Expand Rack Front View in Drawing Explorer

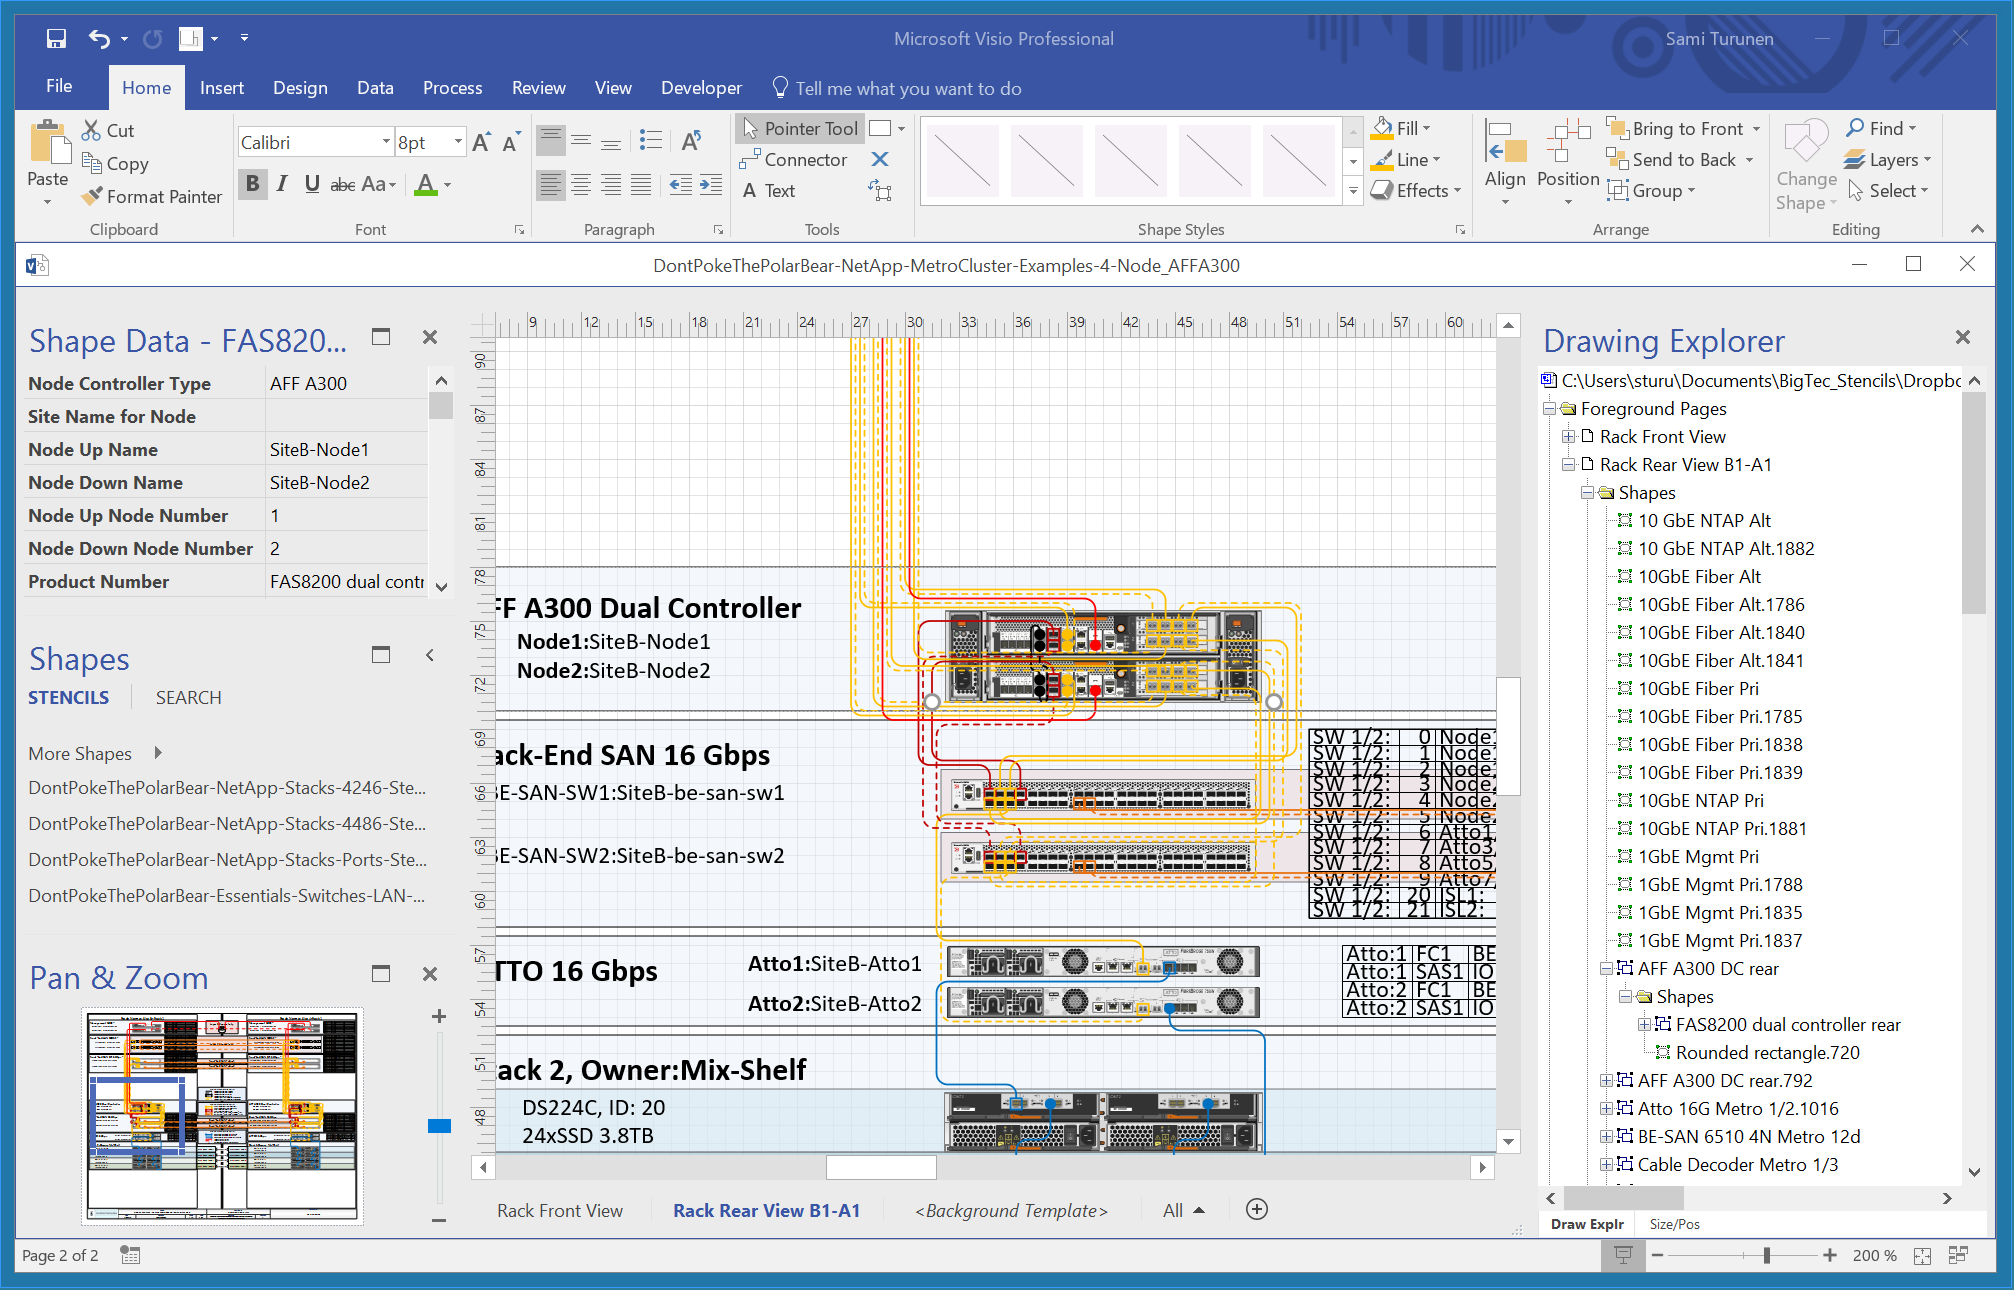point(1567,436)
